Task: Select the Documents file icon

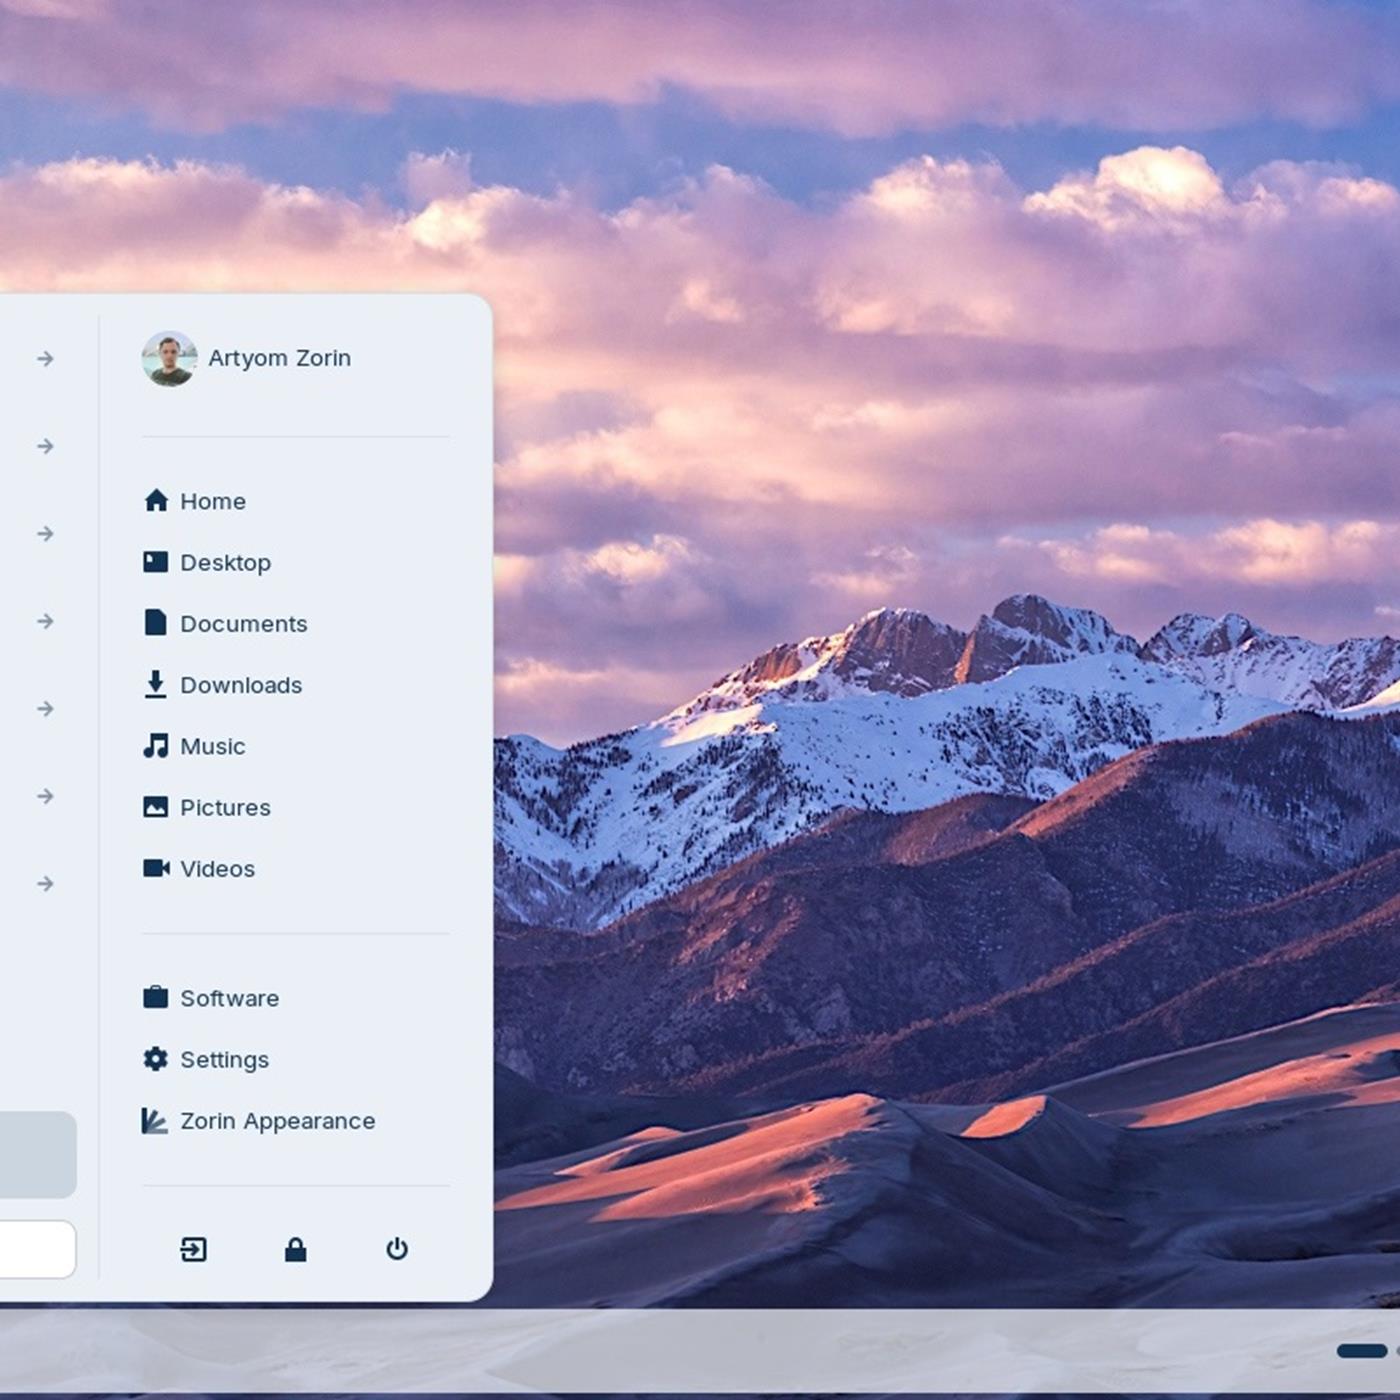Action: tap(157, 623)
